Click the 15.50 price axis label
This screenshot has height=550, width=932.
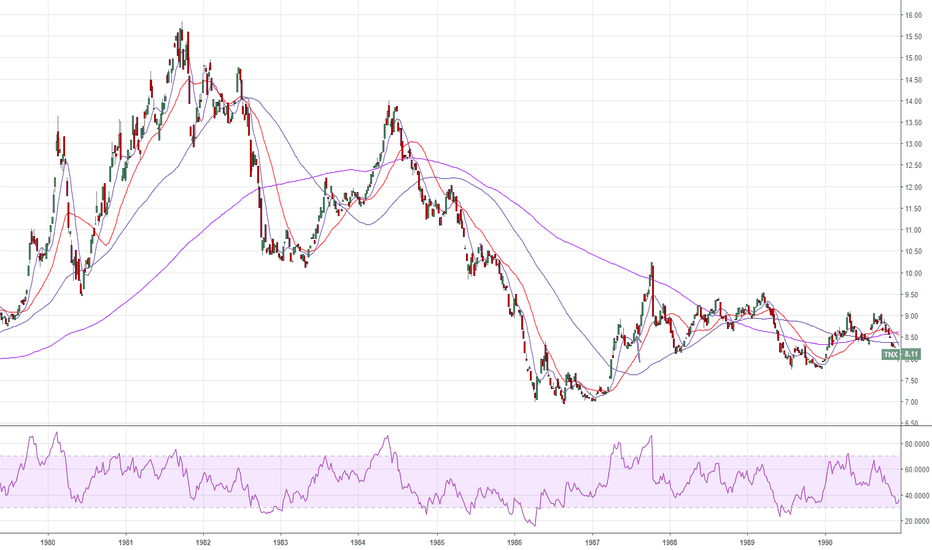pos(913,37)
